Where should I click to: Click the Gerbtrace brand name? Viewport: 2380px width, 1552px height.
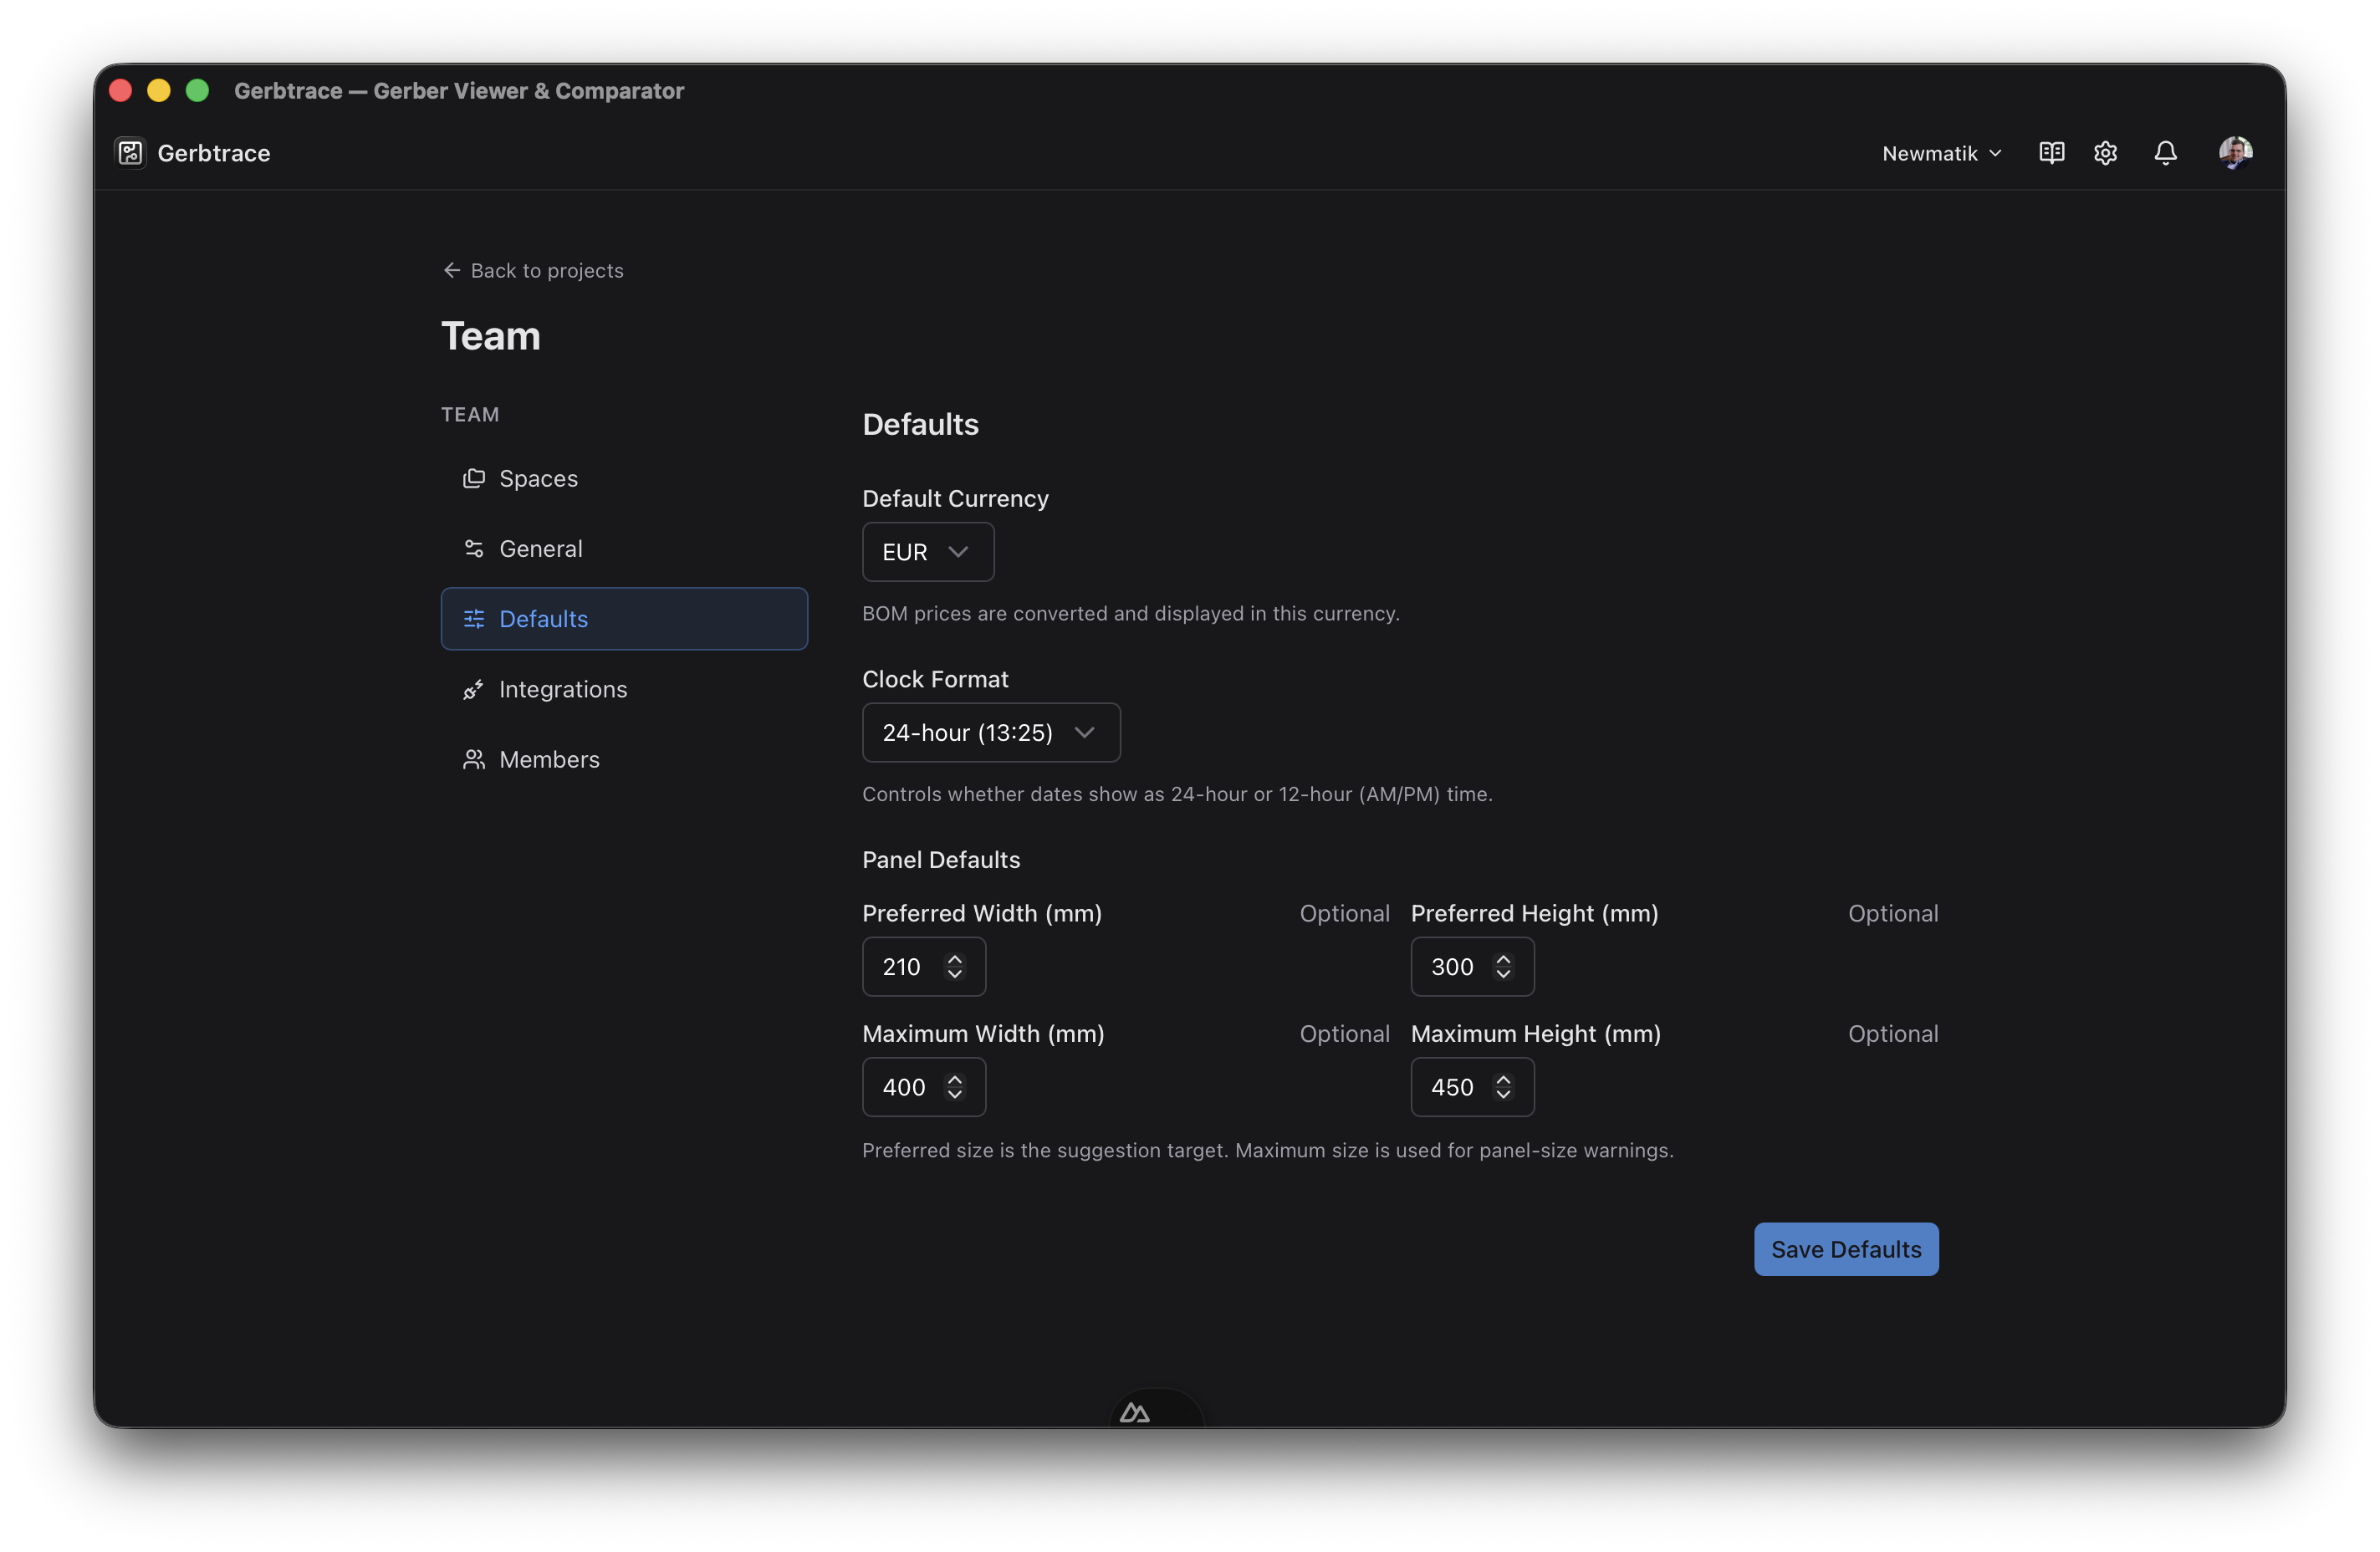(x=214, y=153)
